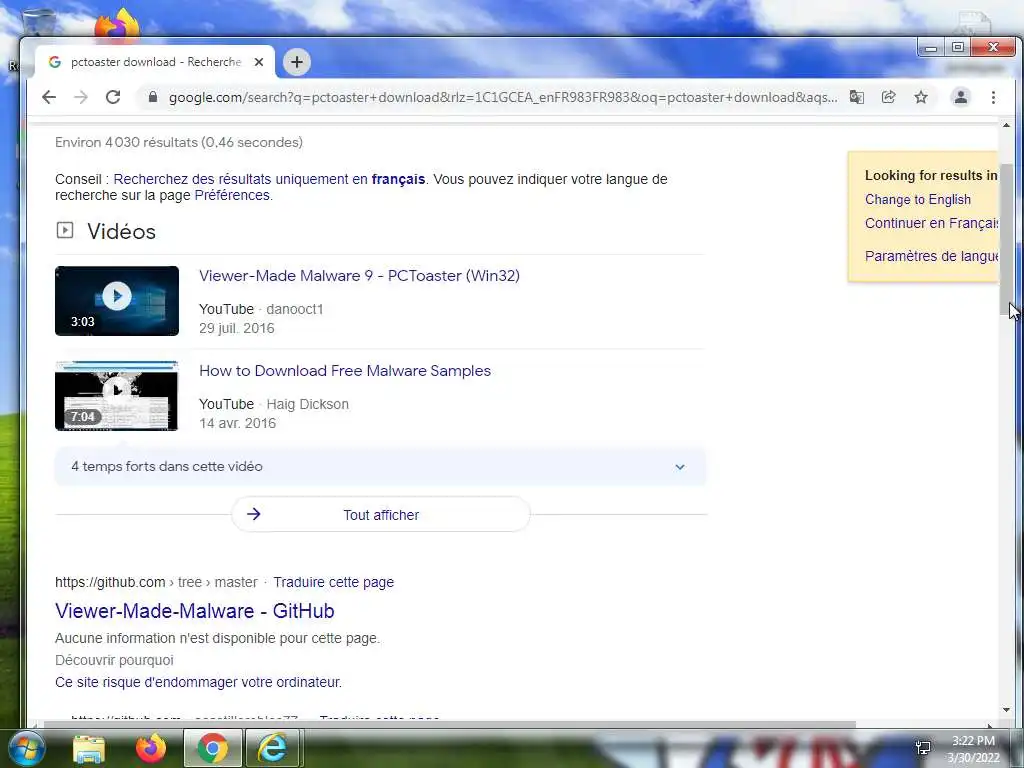Screen dimensions: 1024x768
Task: Open Viewer-Made Malware 9 - PCToaster video link
Action: 359,276
